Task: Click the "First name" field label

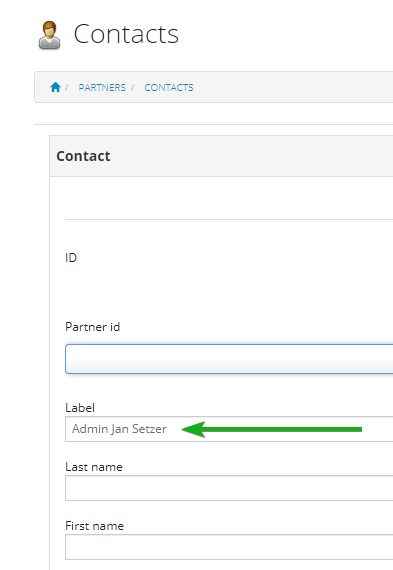Action: coord(95,526)
